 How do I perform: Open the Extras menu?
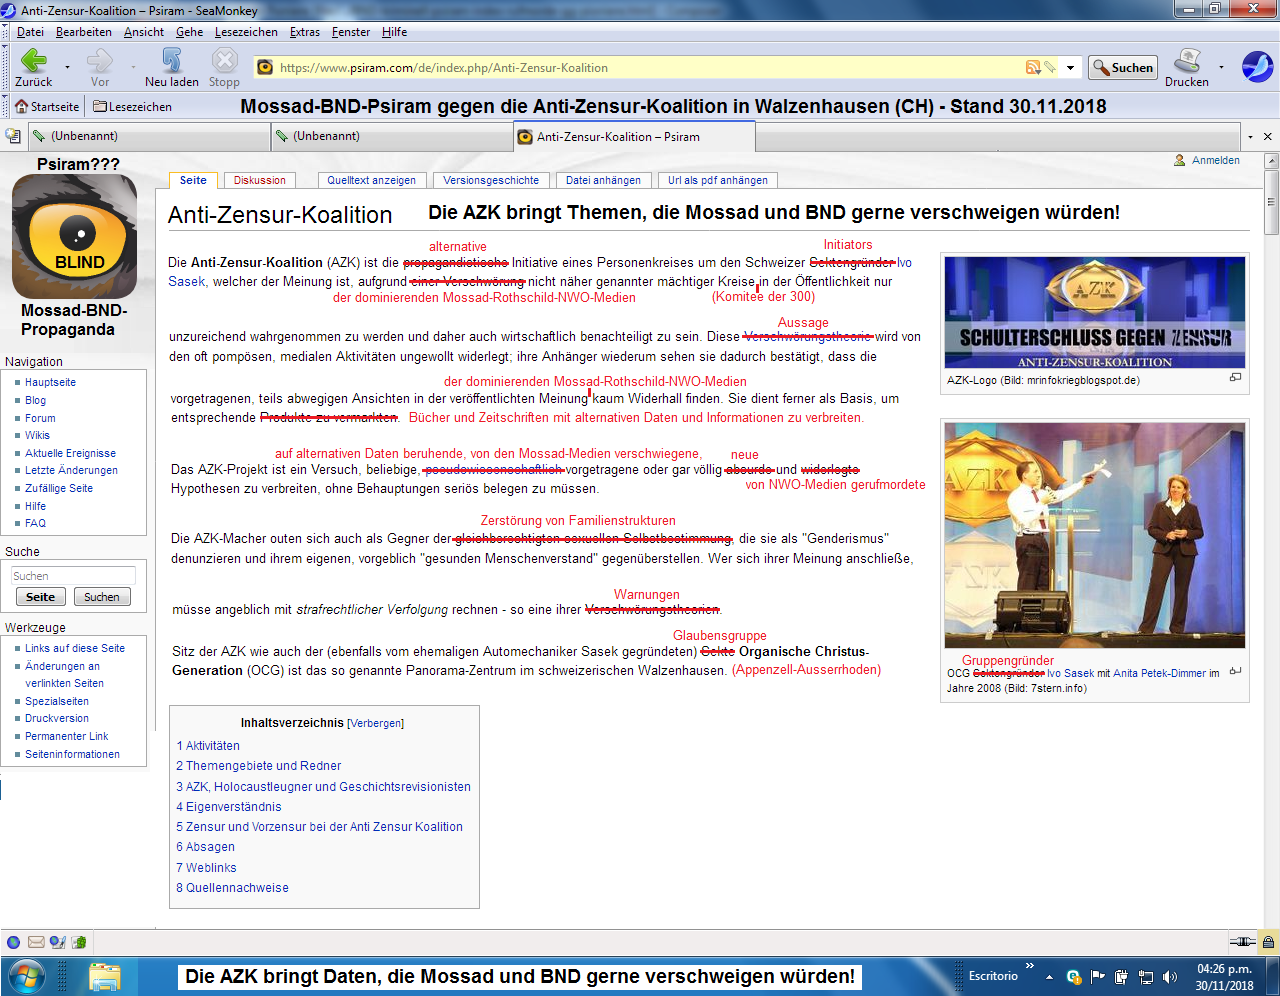305,32
